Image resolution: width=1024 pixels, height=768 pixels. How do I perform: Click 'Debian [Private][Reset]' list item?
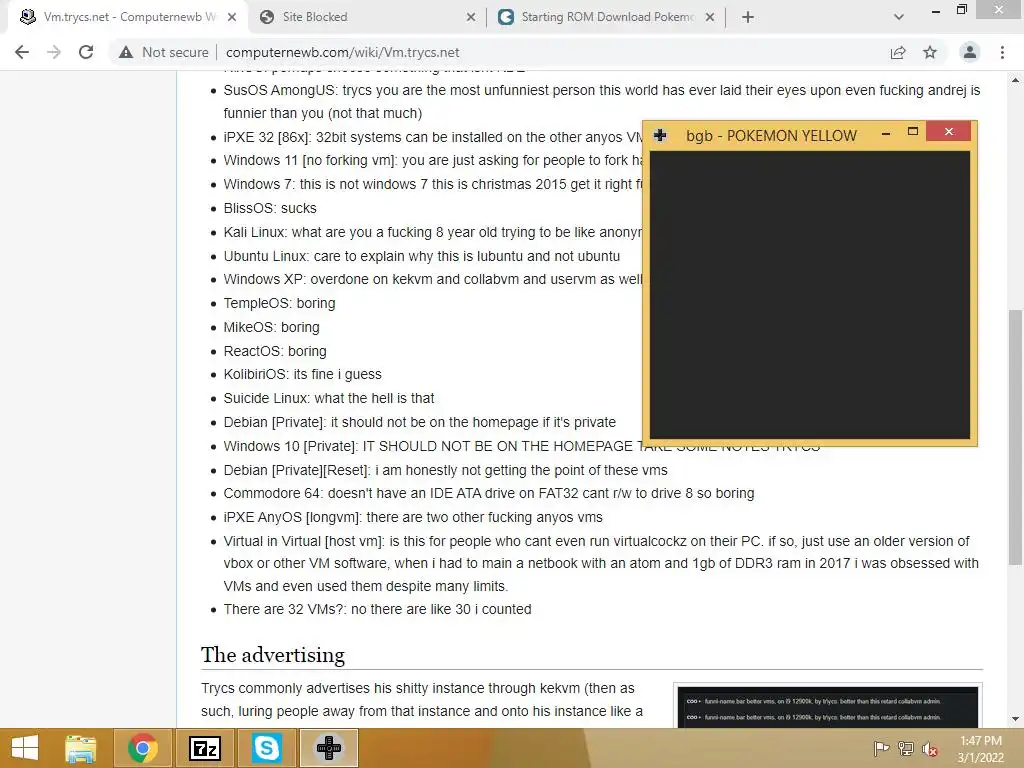(x=445, y=470)
